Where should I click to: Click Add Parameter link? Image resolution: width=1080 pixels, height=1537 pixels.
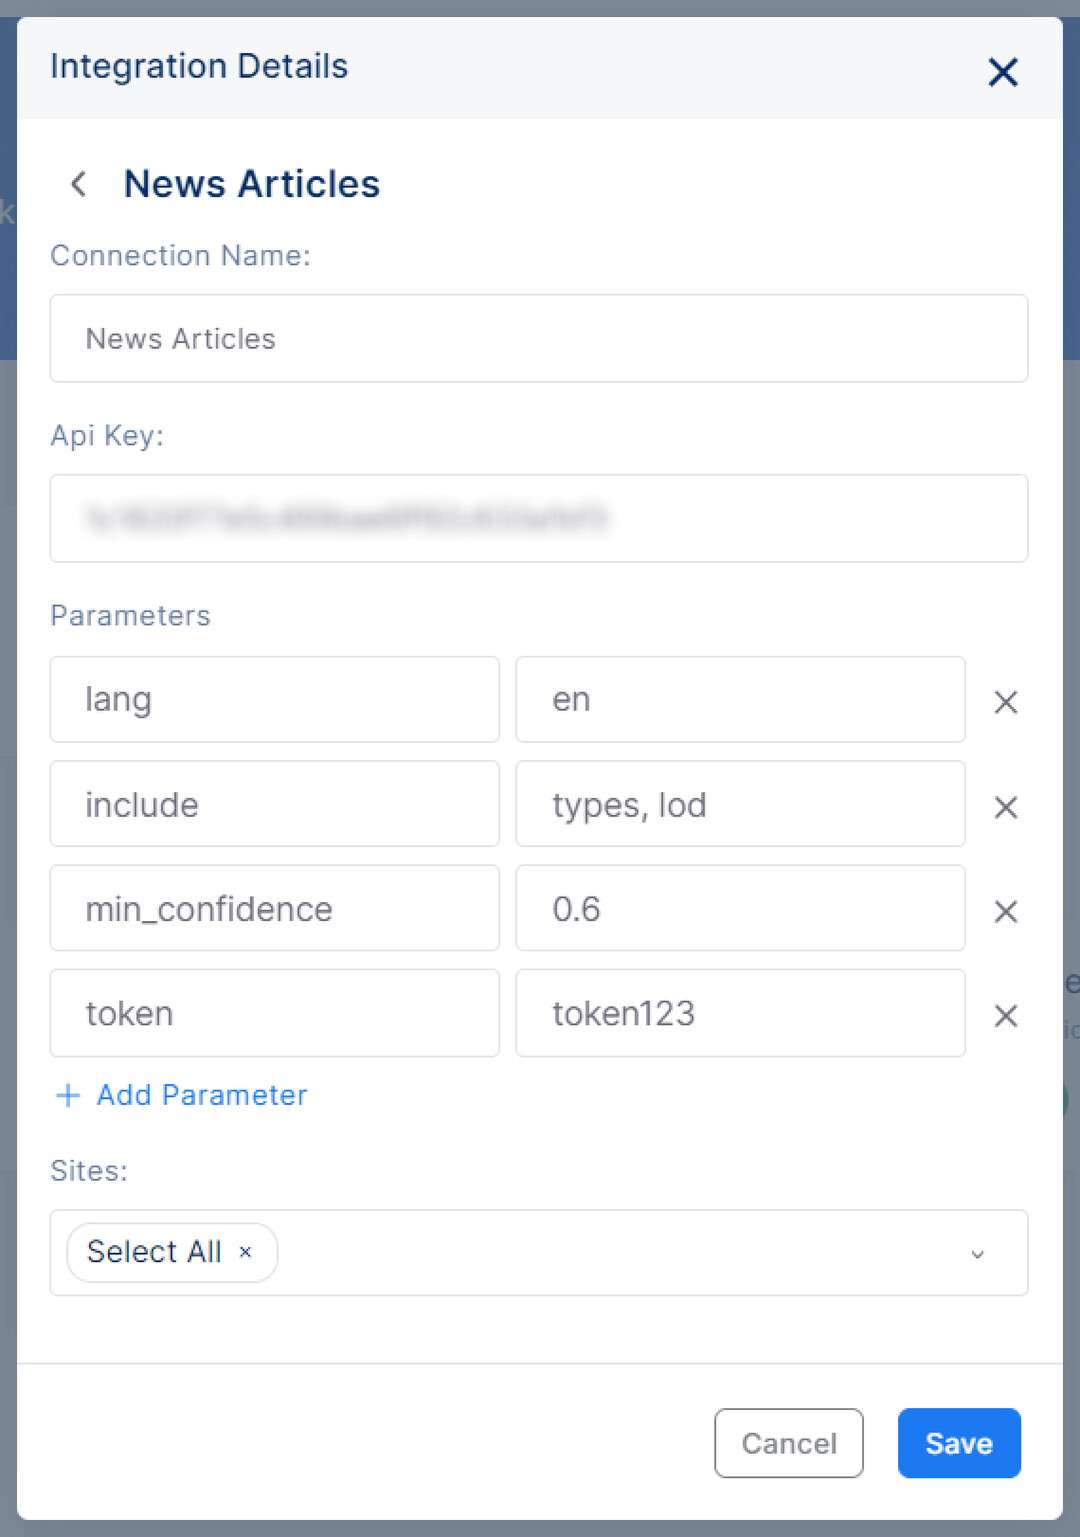pos(202,1095)
